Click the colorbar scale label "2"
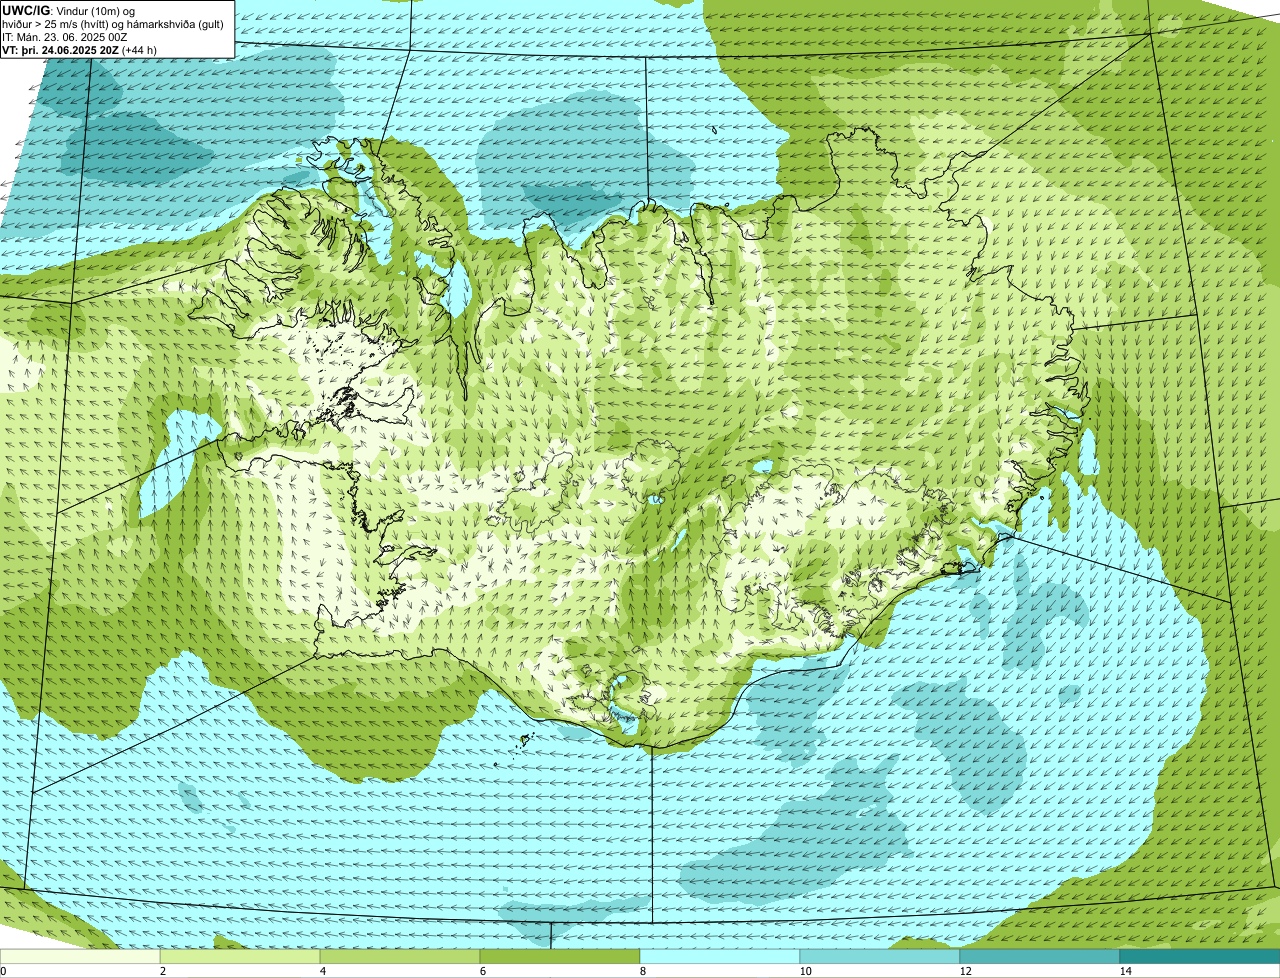Viewport: 1280px width, 978px height. point(163,971)
